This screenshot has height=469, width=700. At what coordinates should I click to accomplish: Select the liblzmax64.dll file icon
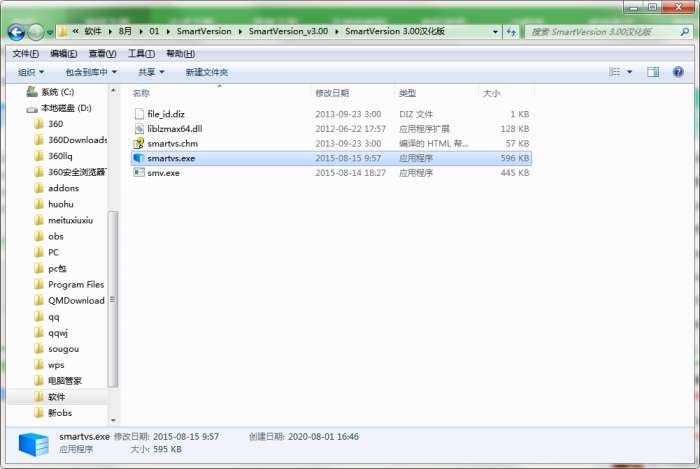[139, 129]
